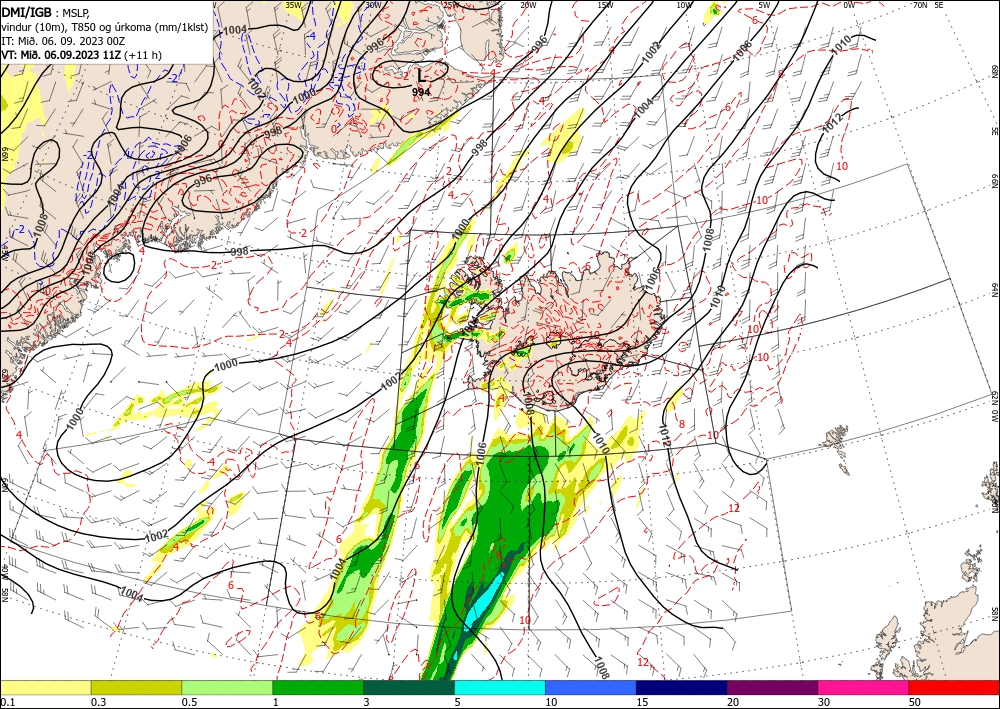
Task: Click the "70N" latitude label at top
Action: (920, 5)
